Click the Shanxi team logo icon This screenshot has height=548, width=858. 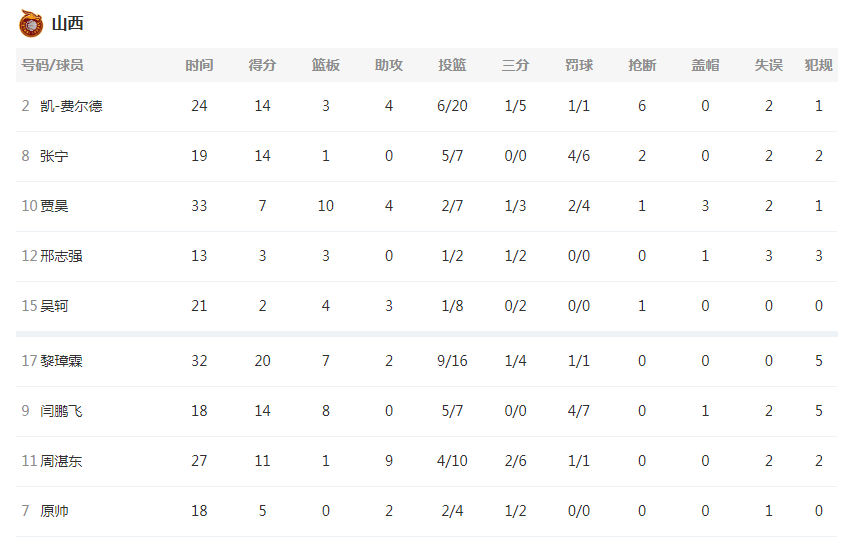tap(31, 24)
